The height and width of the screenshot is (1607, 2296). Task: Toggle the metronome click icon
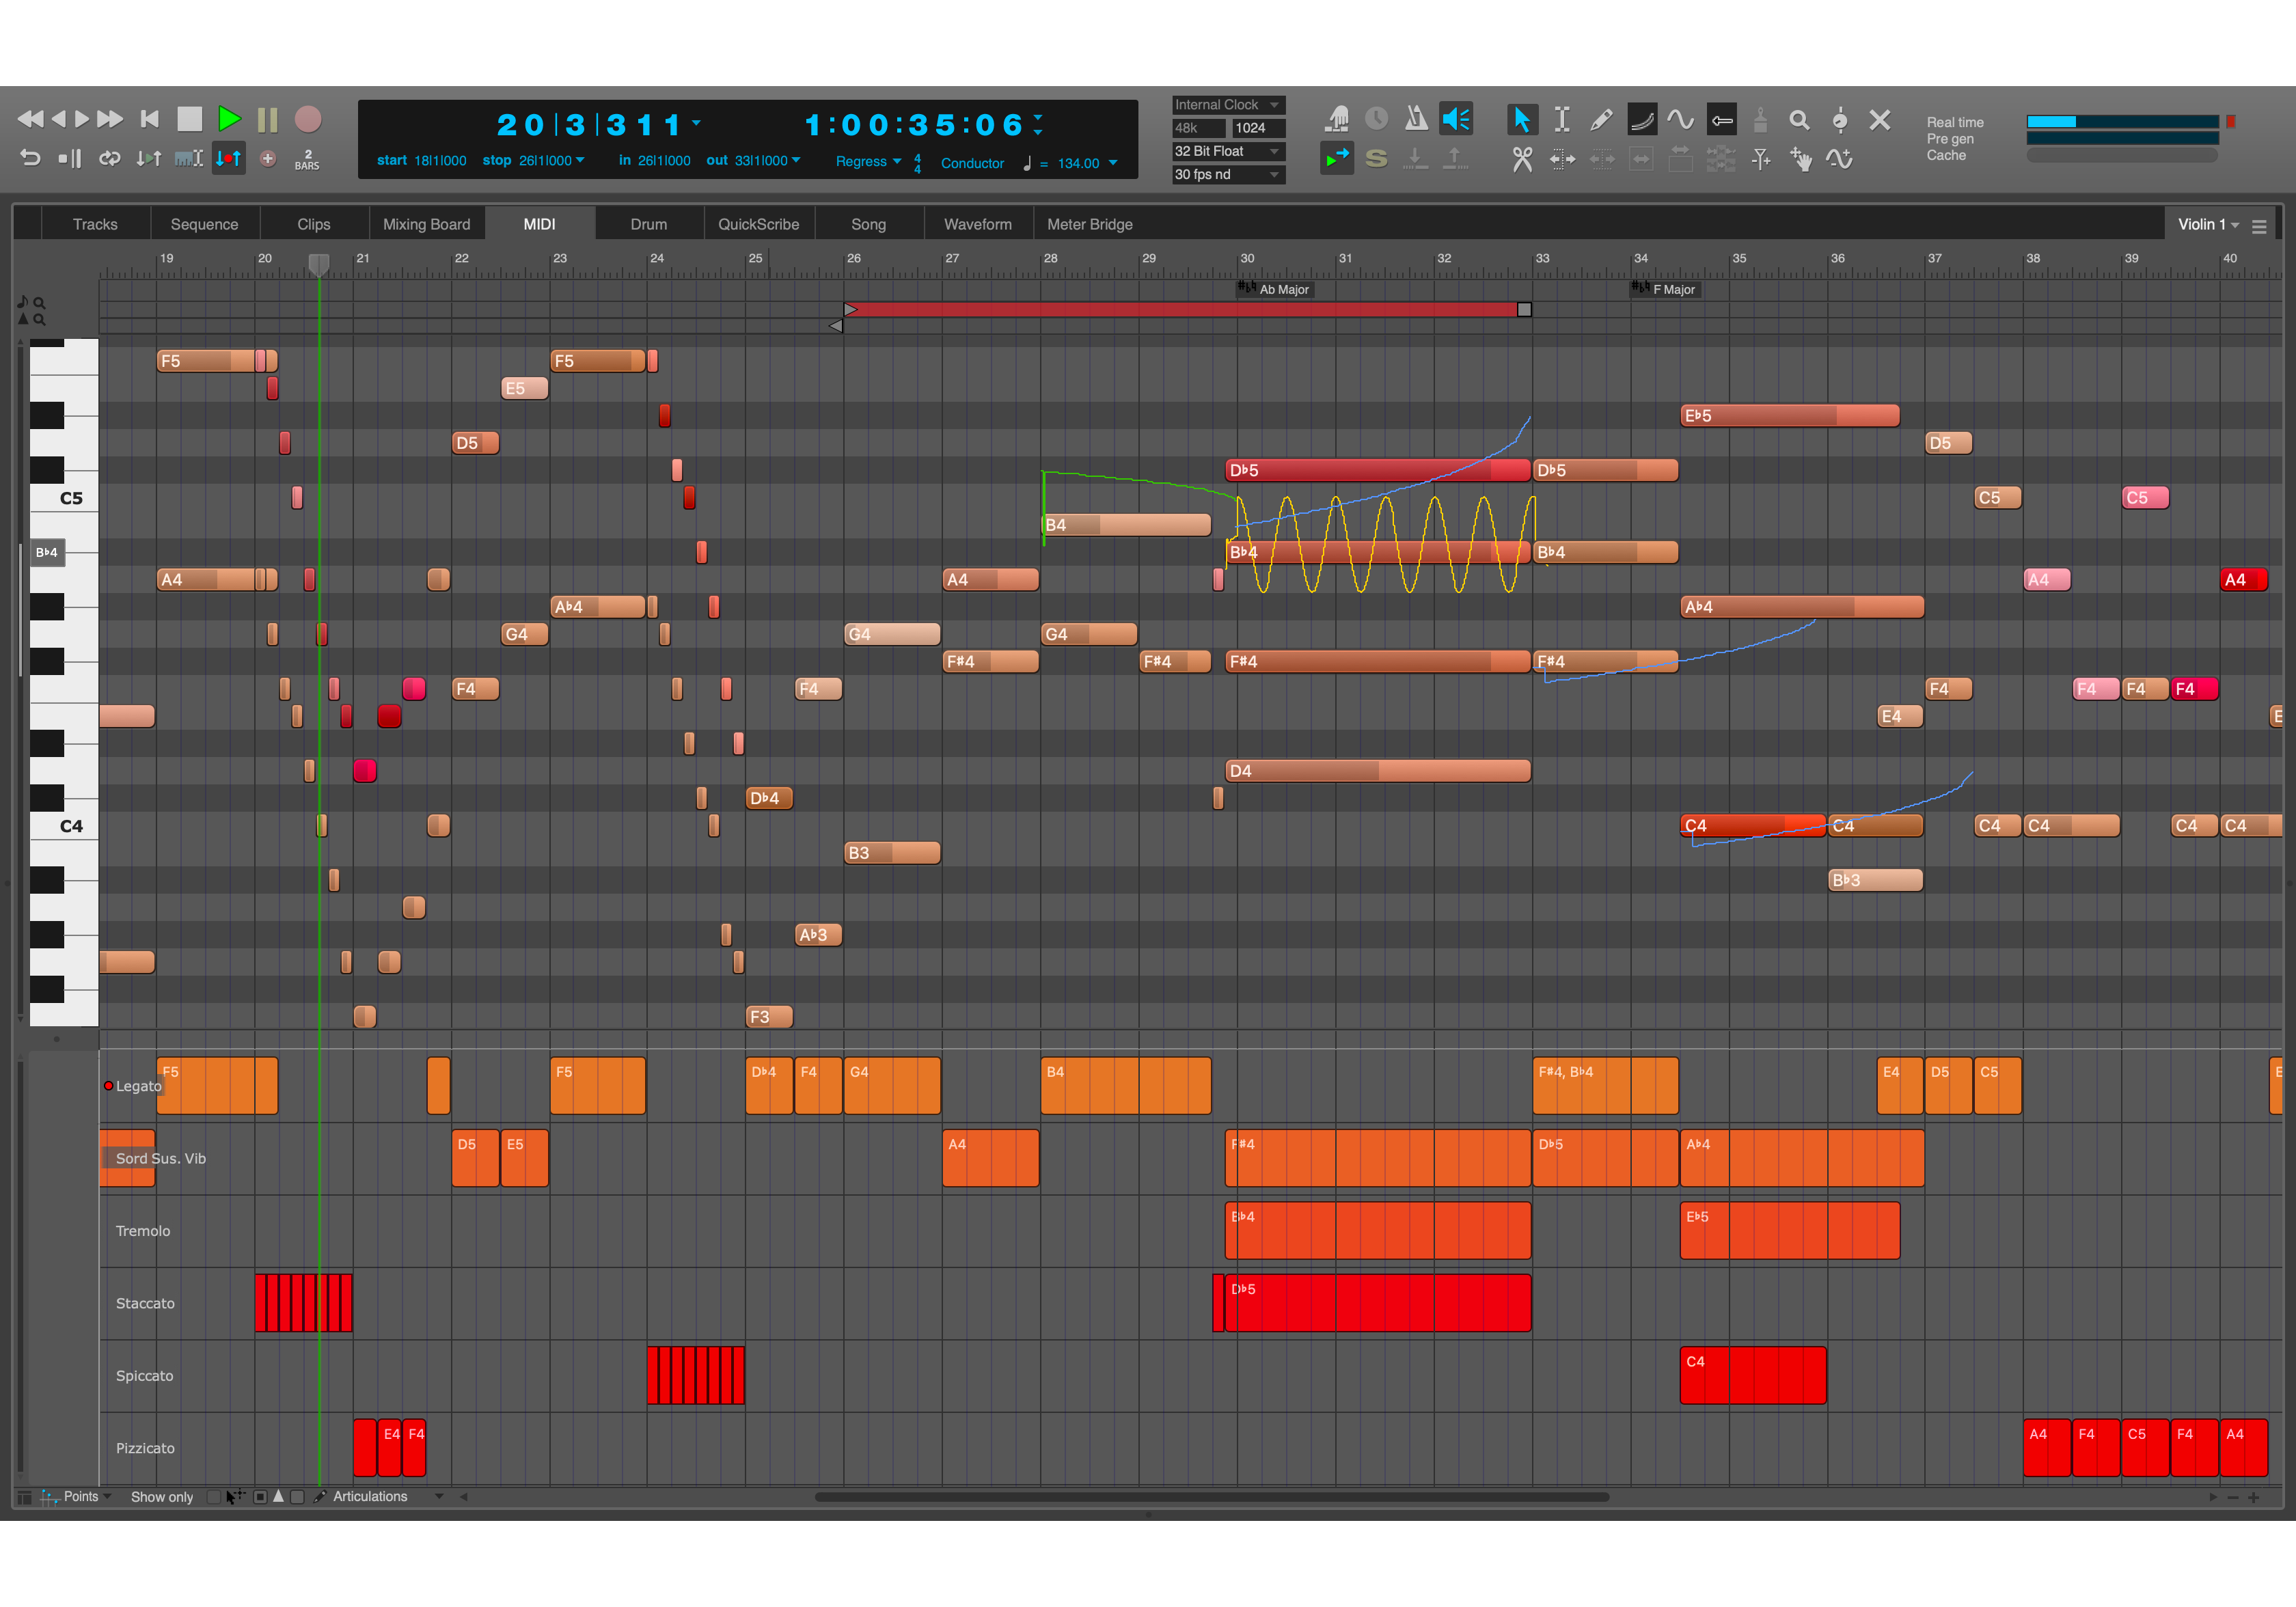coord(1416,119)
